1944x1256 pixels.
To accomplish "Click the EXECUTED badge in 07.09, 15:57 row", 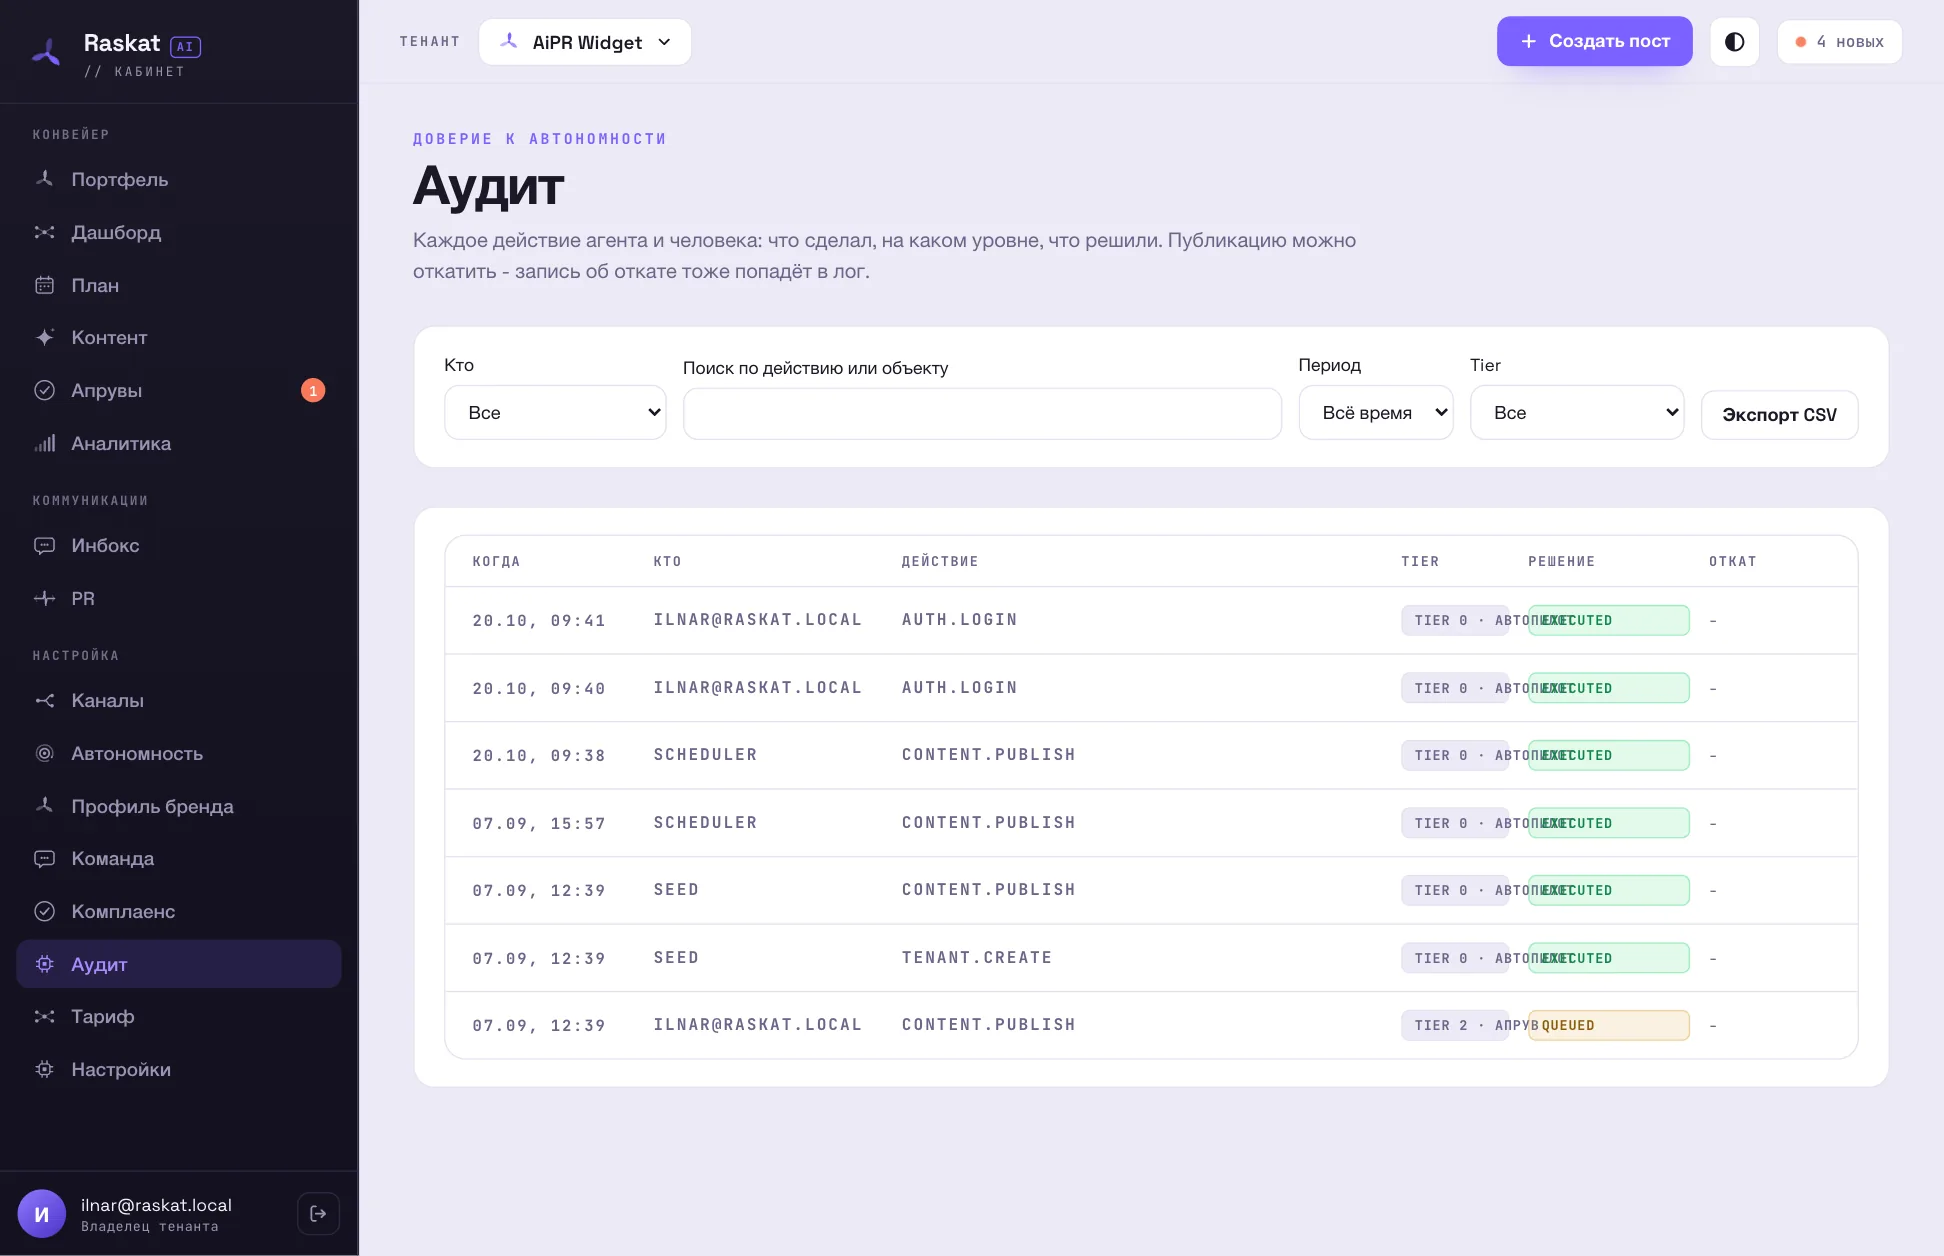I will click(x=1608, y=823).
